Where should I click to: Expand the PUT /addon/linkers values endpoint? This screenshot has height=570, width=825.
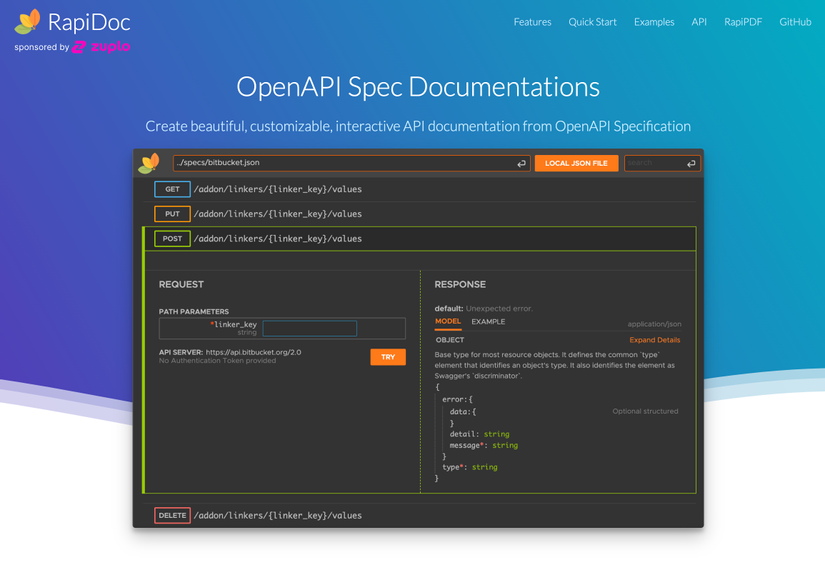pos(419,214)
